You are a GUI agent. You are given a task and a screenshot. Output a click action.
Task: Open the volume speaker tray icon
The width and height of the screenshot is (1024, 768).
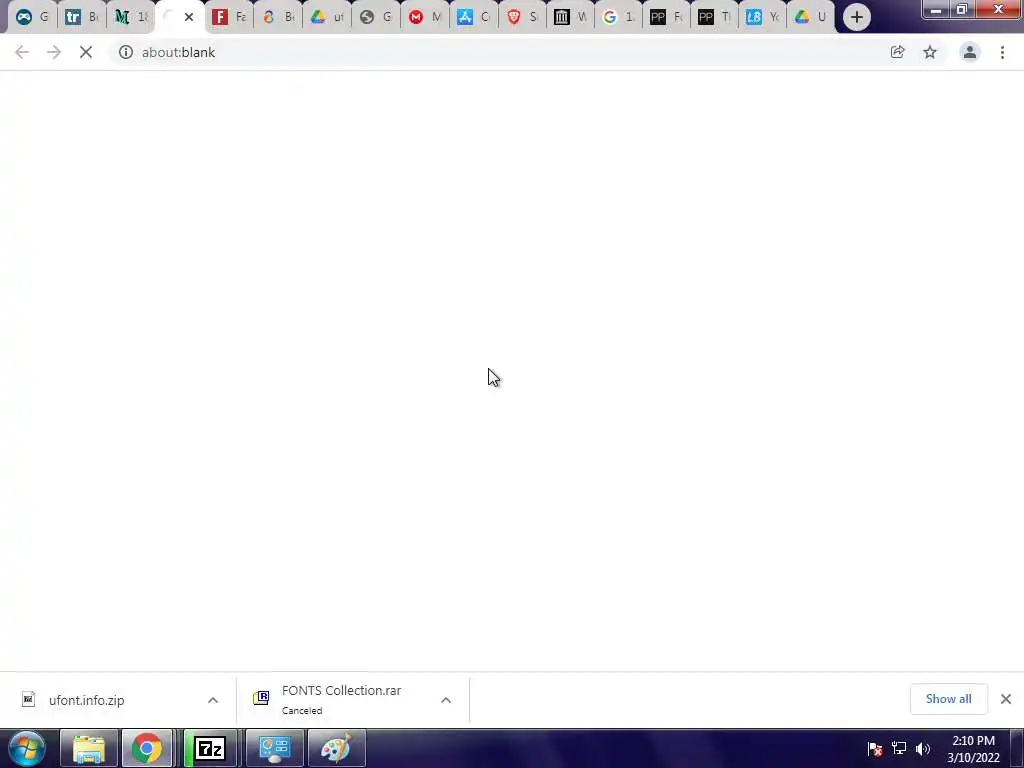pyautogui.click(x=923, y=748)
